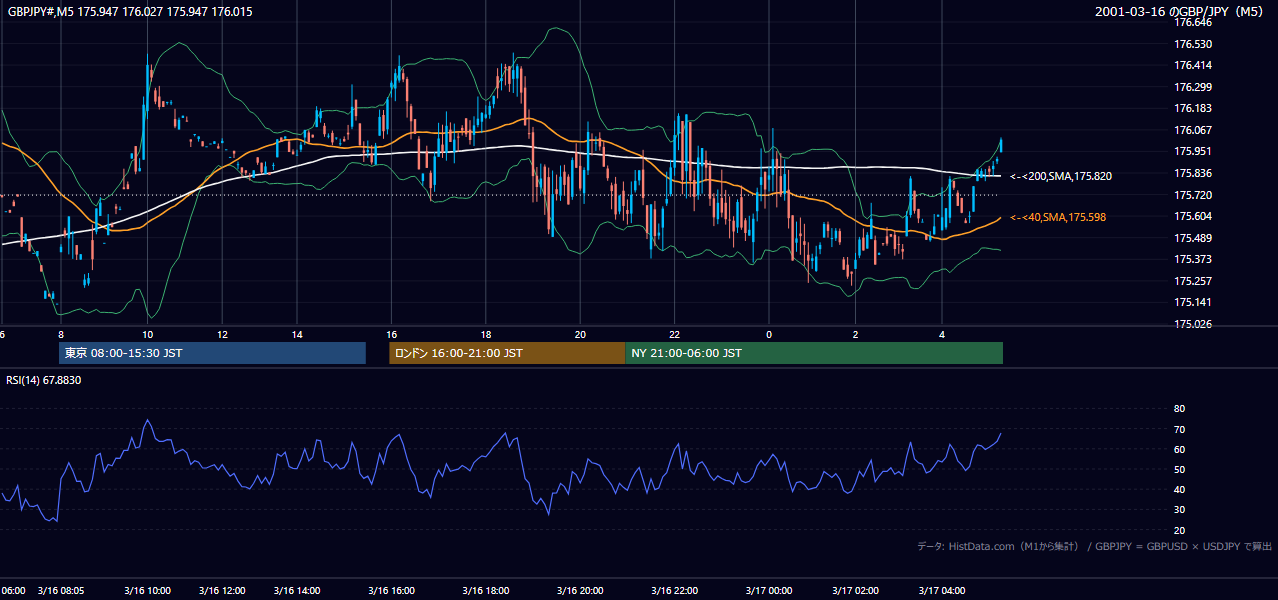Click price axis value 175.026

(x=1193, y=324)
